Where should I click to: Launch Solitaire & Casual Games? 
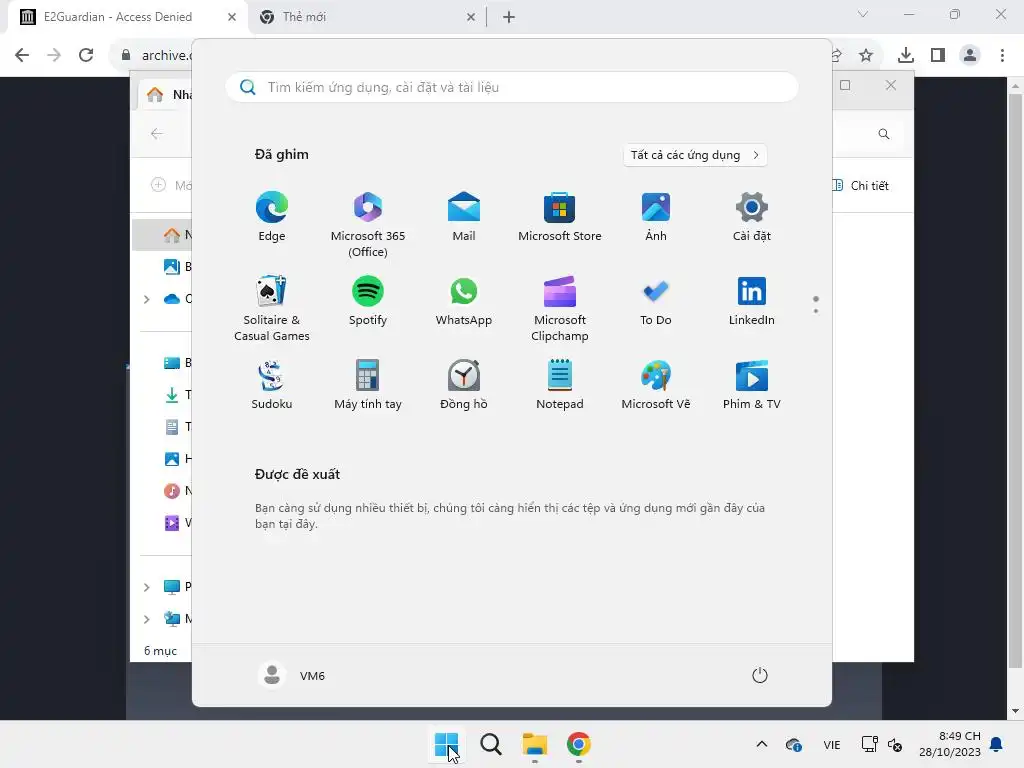point(272,309)
